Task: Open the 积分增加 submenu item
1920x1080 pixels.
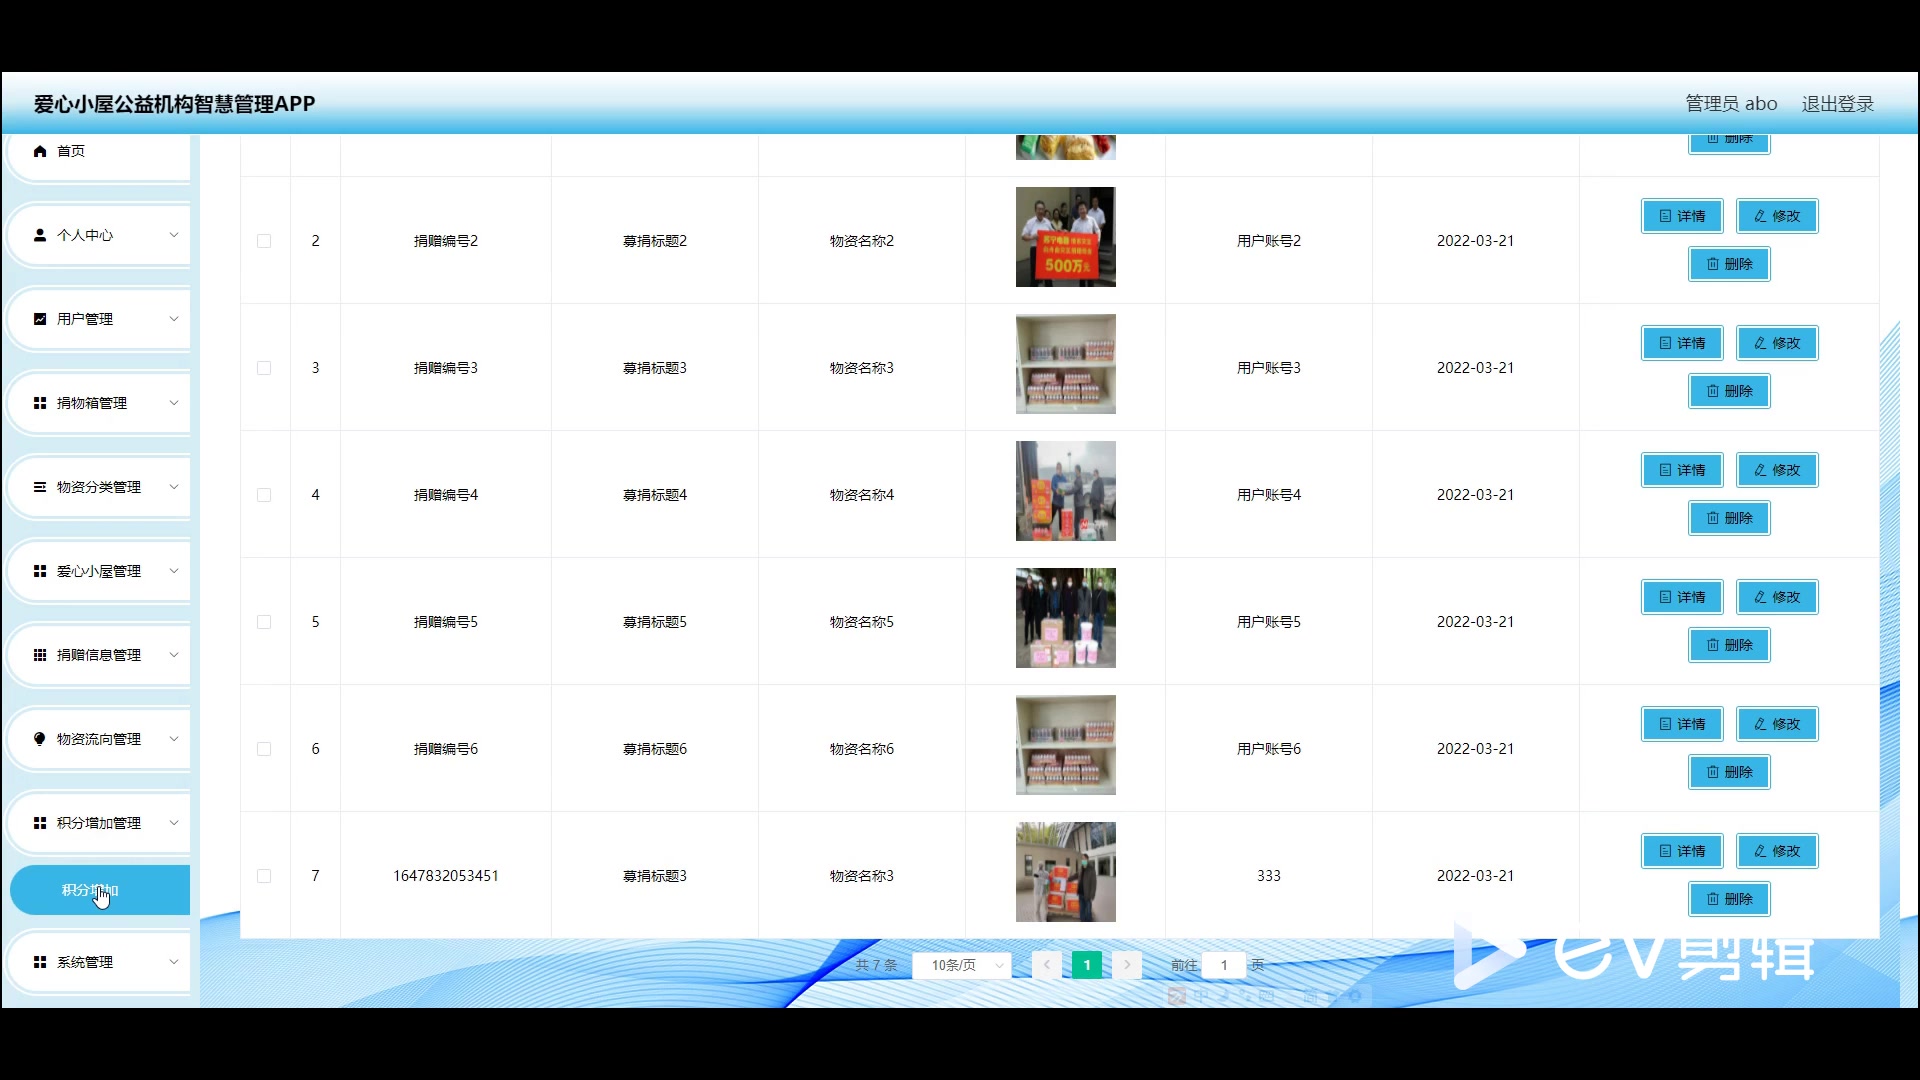Action: point(100,890)
